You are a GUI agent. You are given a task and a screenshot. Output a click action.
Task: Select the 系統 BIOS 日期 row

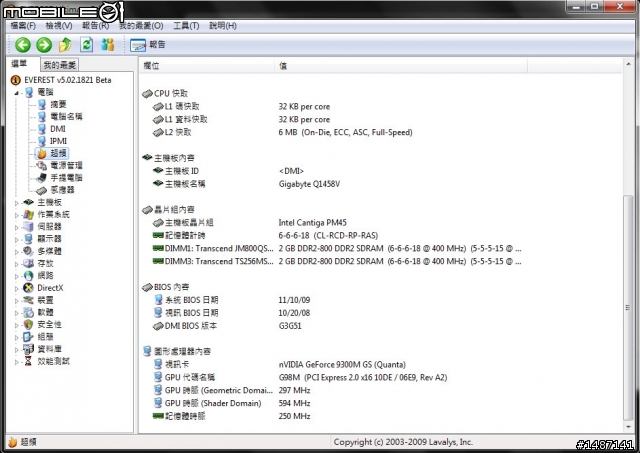point(232,300)
